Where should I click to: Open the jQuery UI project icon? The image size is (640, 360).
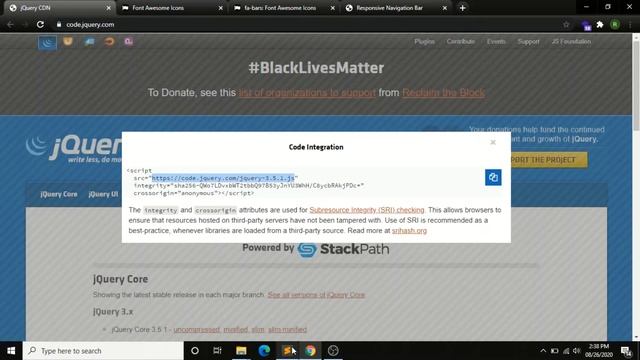click(68, 41)
